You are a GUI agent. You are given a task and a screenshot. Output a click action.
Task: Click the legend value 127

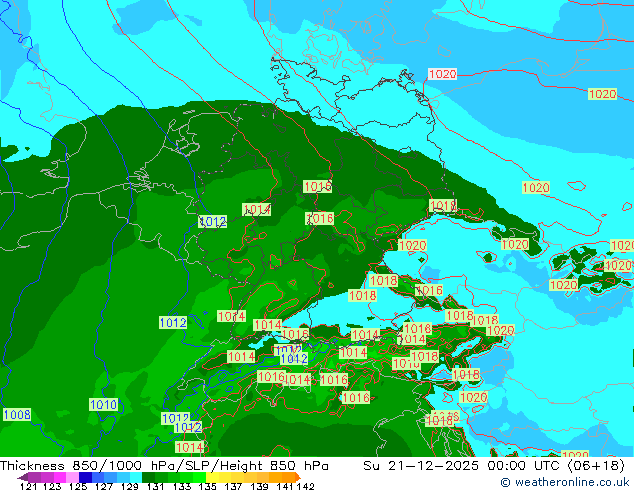104,486
